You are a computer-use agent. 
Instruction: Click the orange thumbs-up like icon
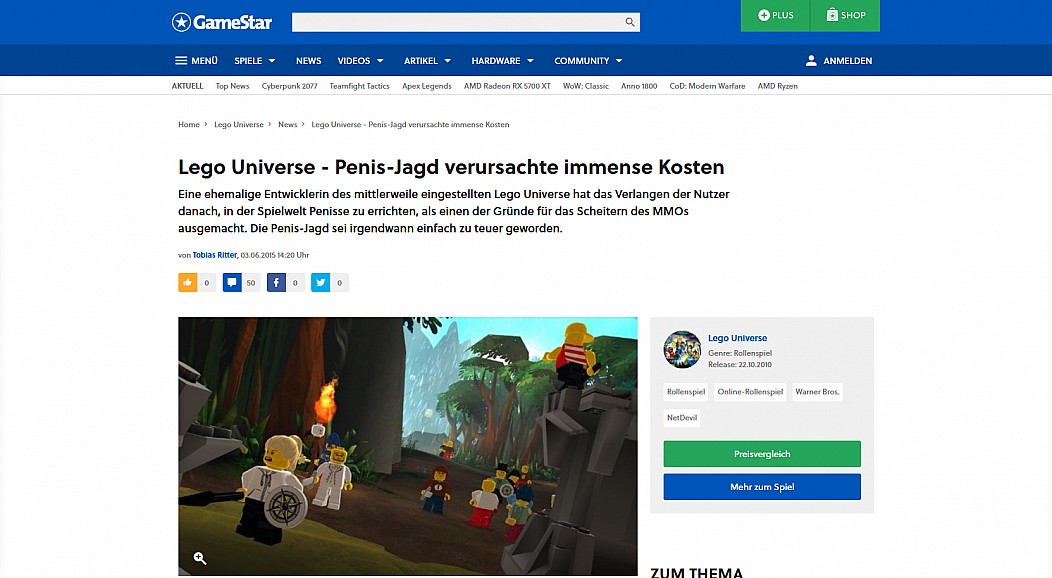(x=187, y=282)
